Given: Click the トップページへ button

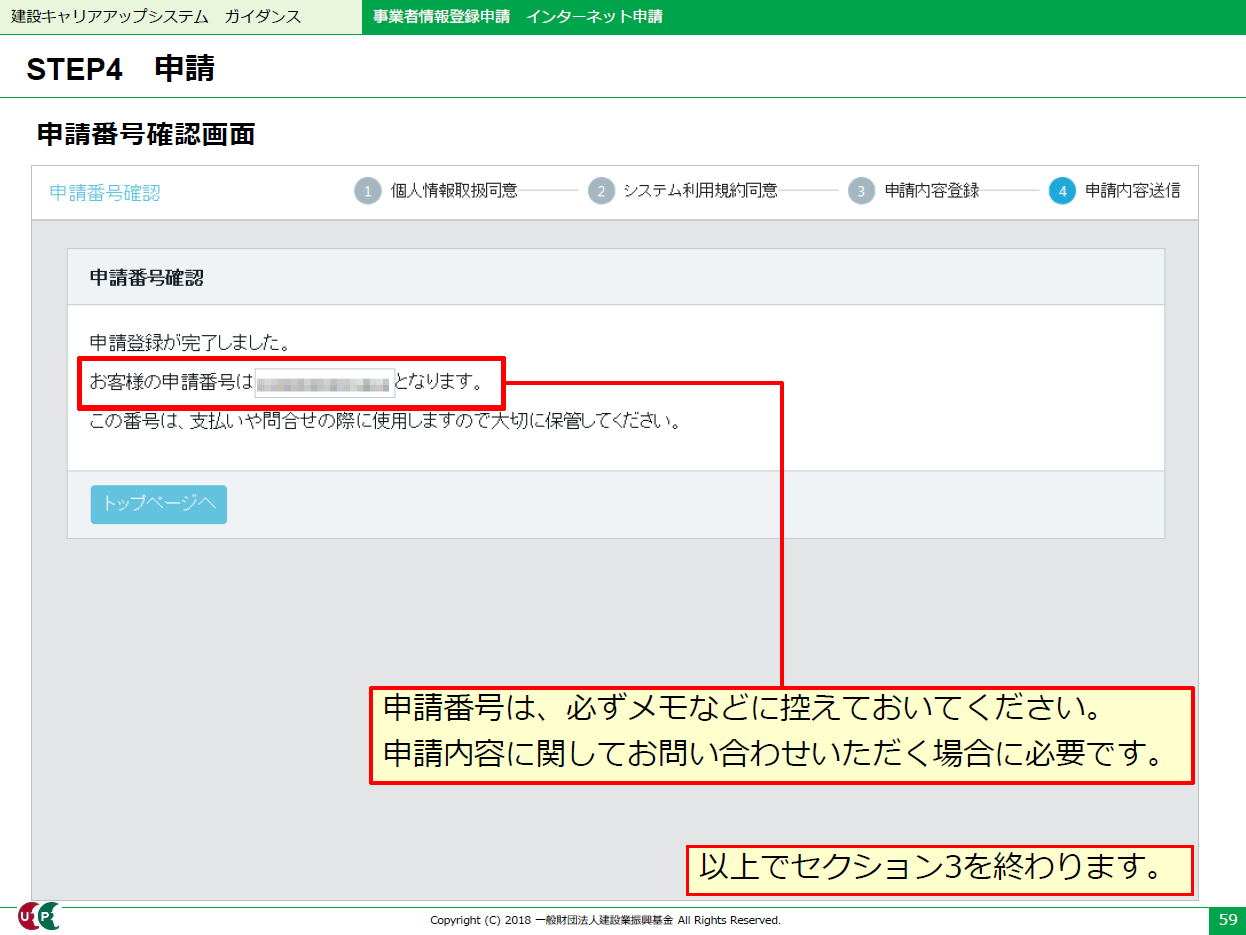Looking at the screenshot, I should (159, 504).
